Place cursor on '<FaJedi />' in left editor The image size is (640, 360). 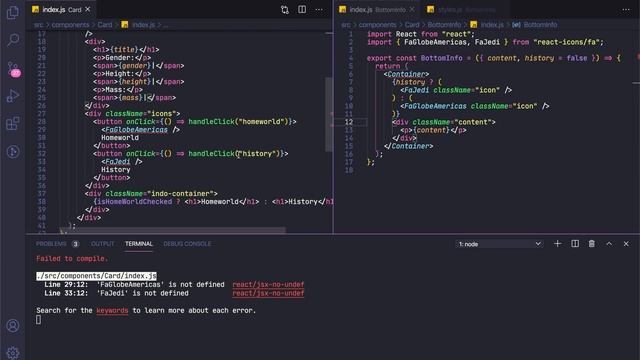[x=122, y=162]
